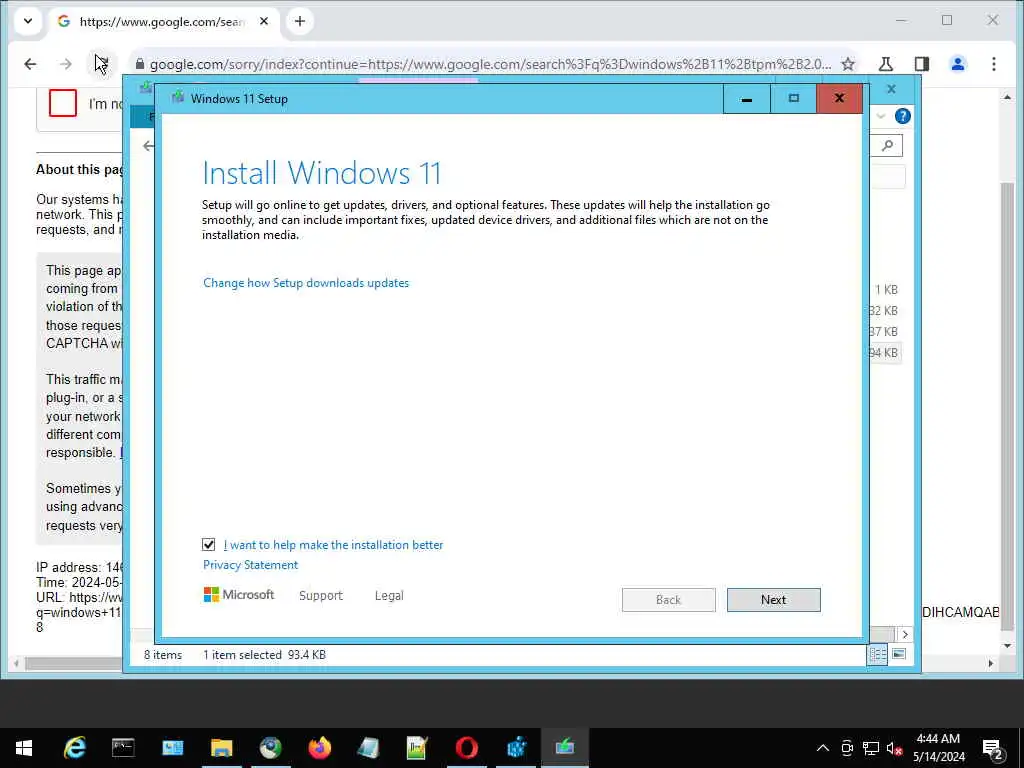Maximize the Windows 11 Setup window

coord(793,99)
